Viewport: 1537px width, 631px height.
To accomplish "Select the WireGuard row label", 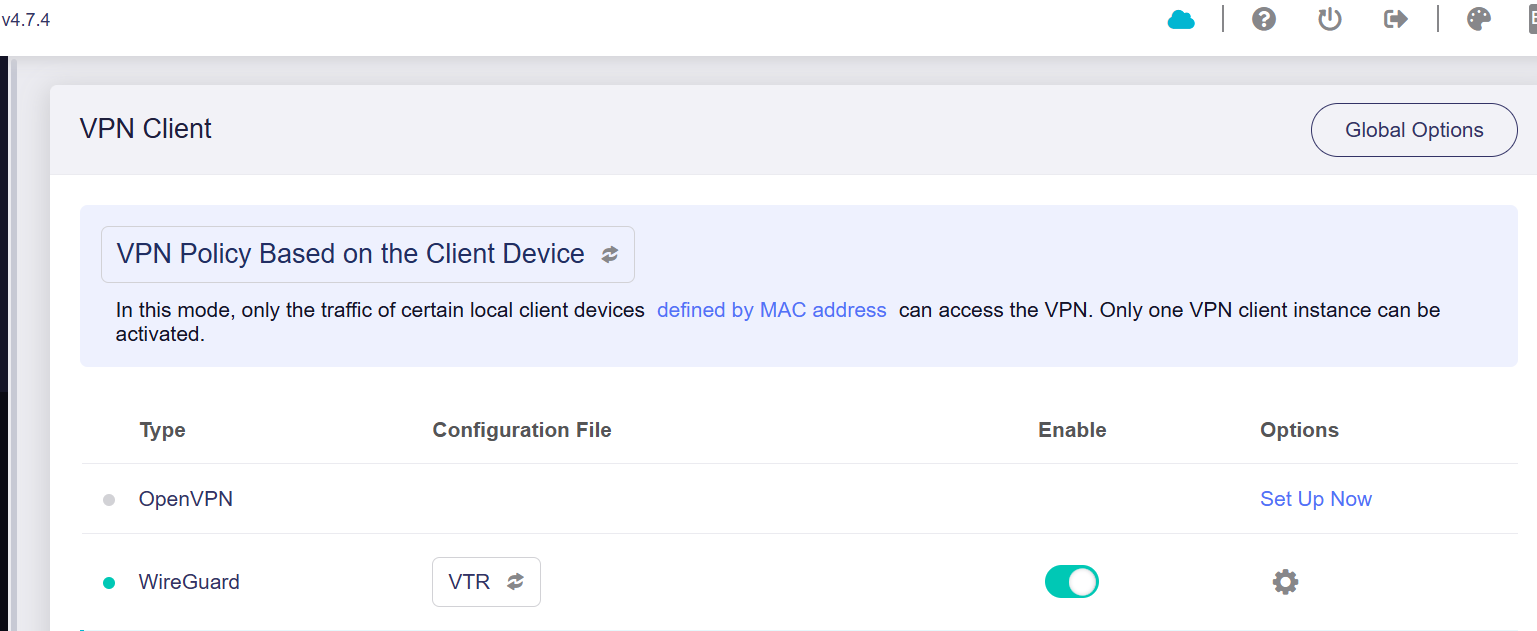I will point(189,582).
